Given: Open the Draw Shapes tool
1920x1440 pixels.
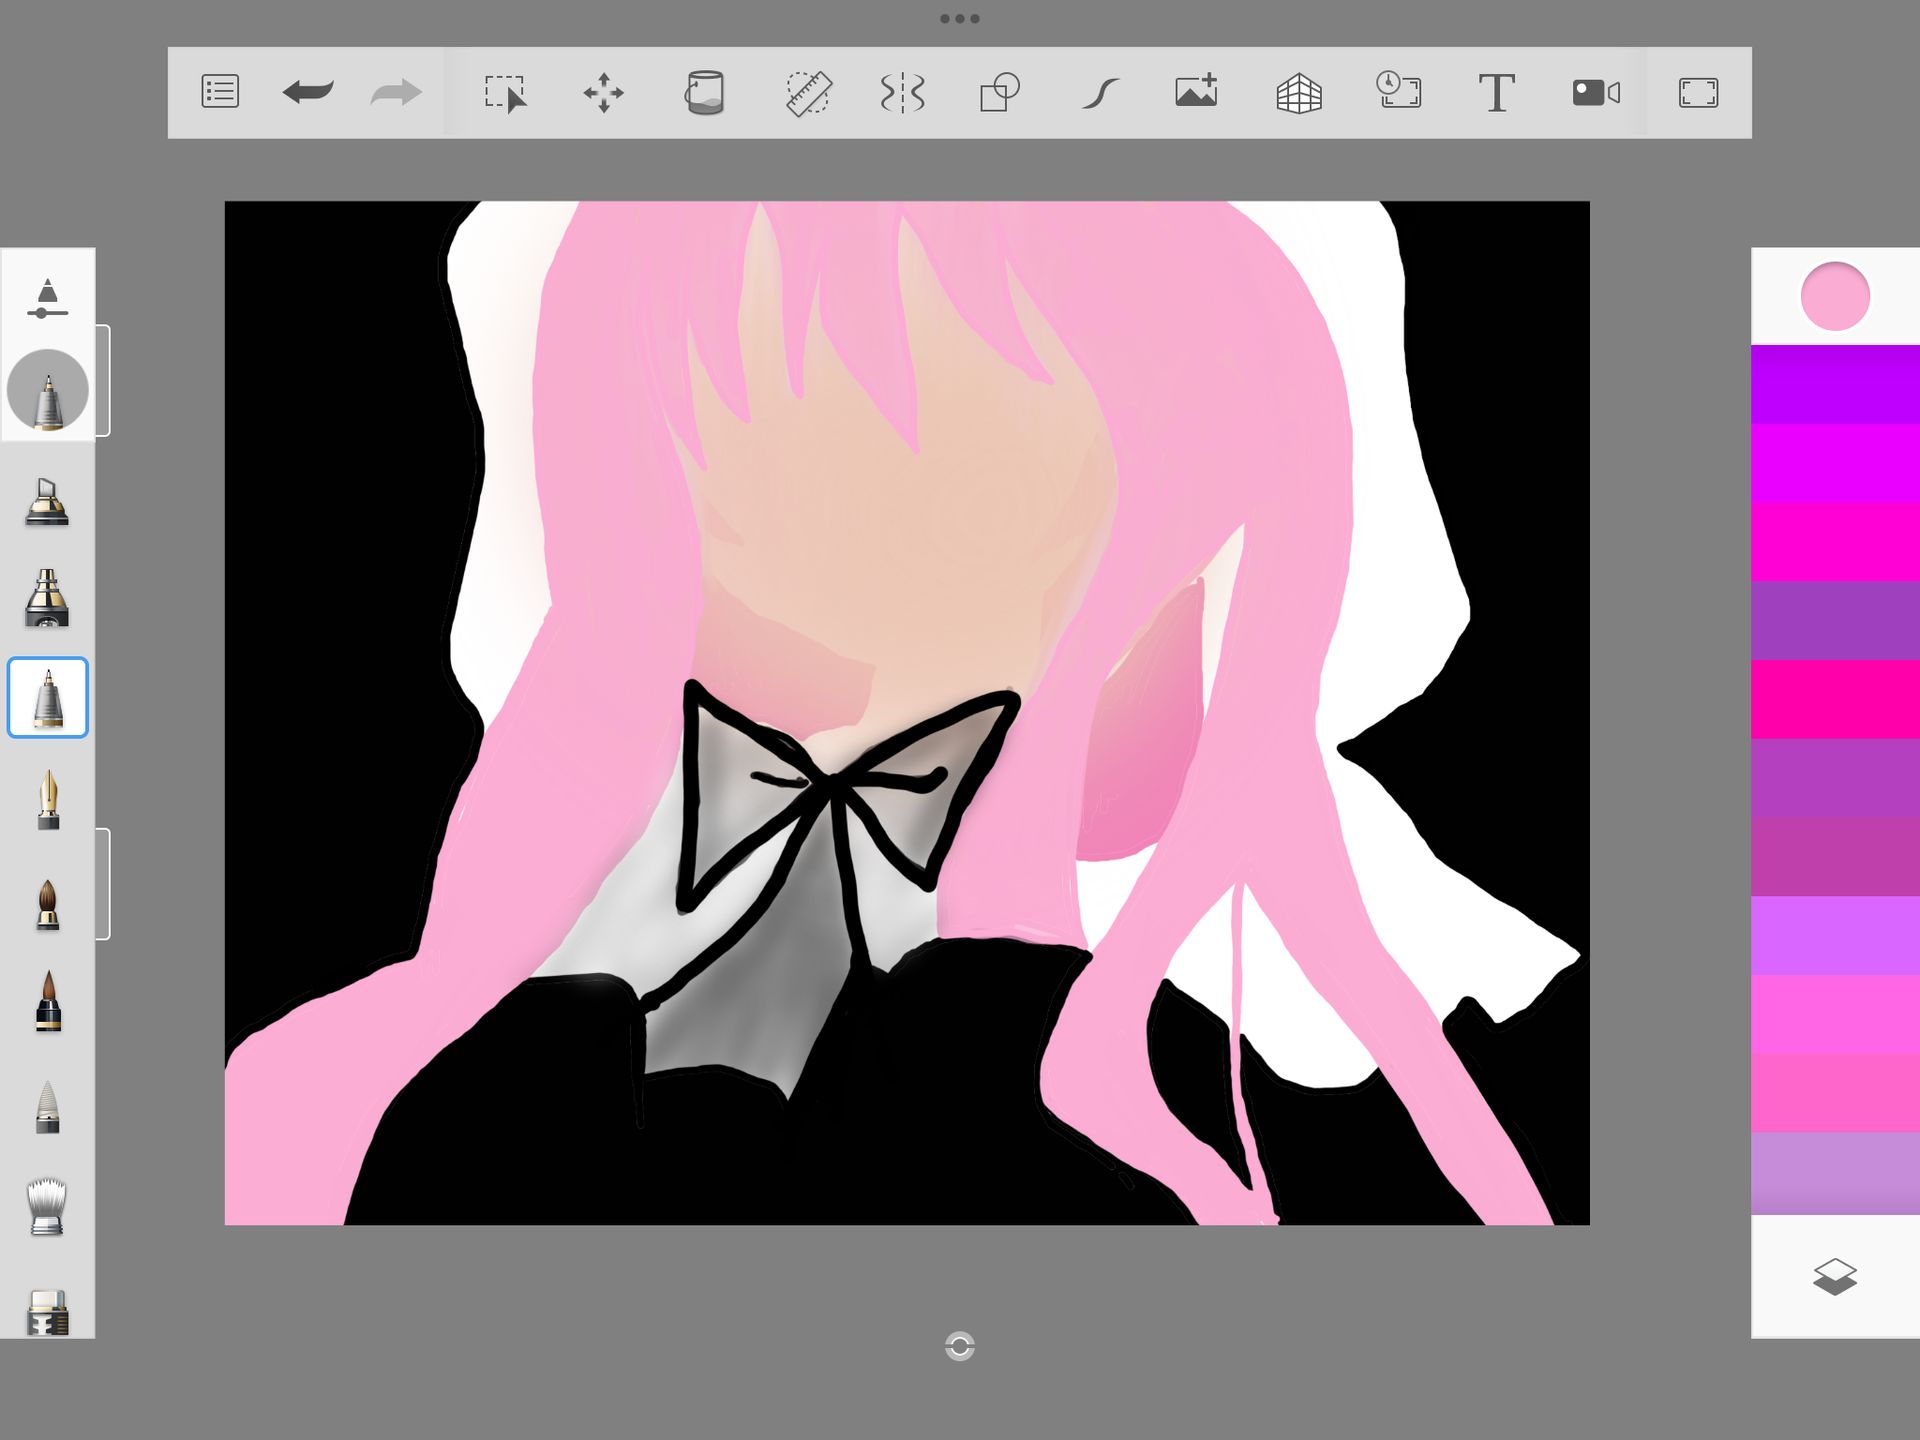Looking at the screenshot, I should 999,93.
